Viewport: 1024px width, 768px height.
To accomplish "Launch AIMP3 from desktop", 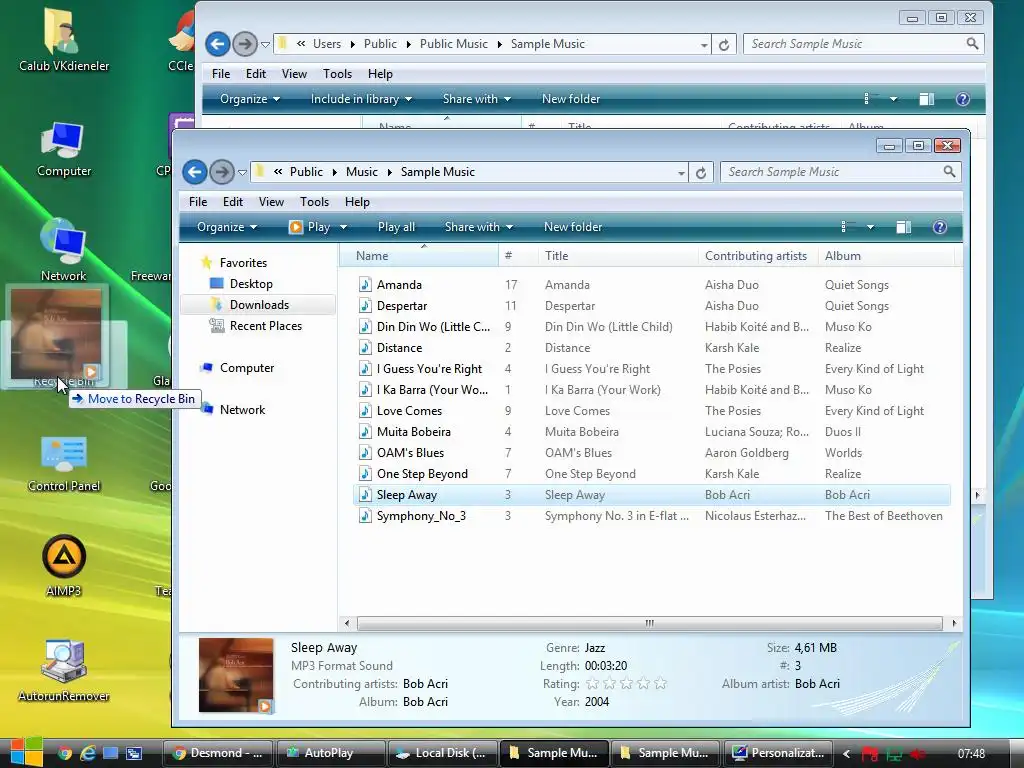I will [63, 566].
